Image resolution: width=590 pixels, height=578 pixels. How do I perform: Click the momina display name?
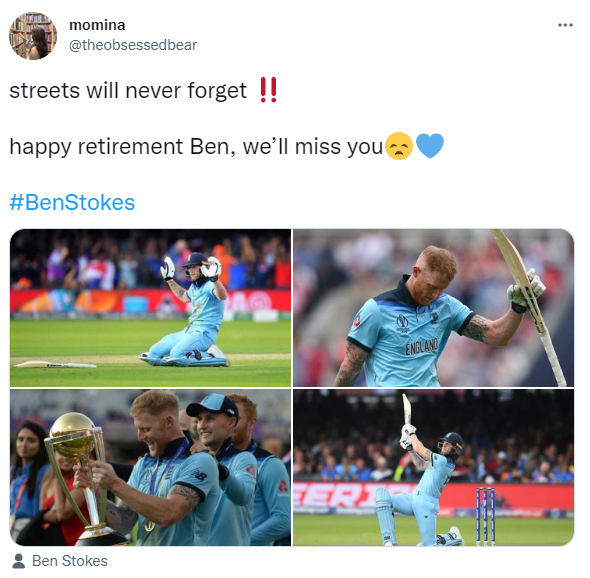click(x=97, y=25)
